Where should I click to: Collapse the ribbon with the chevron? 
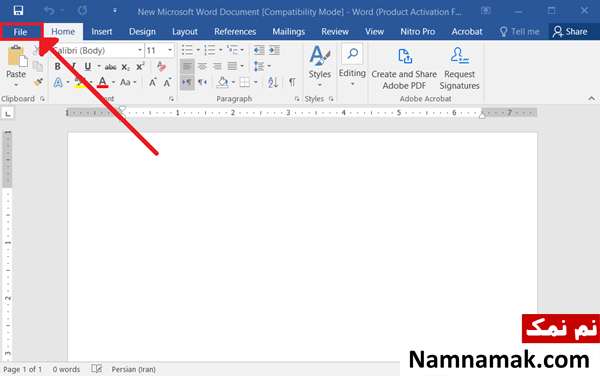coord(592,99)
